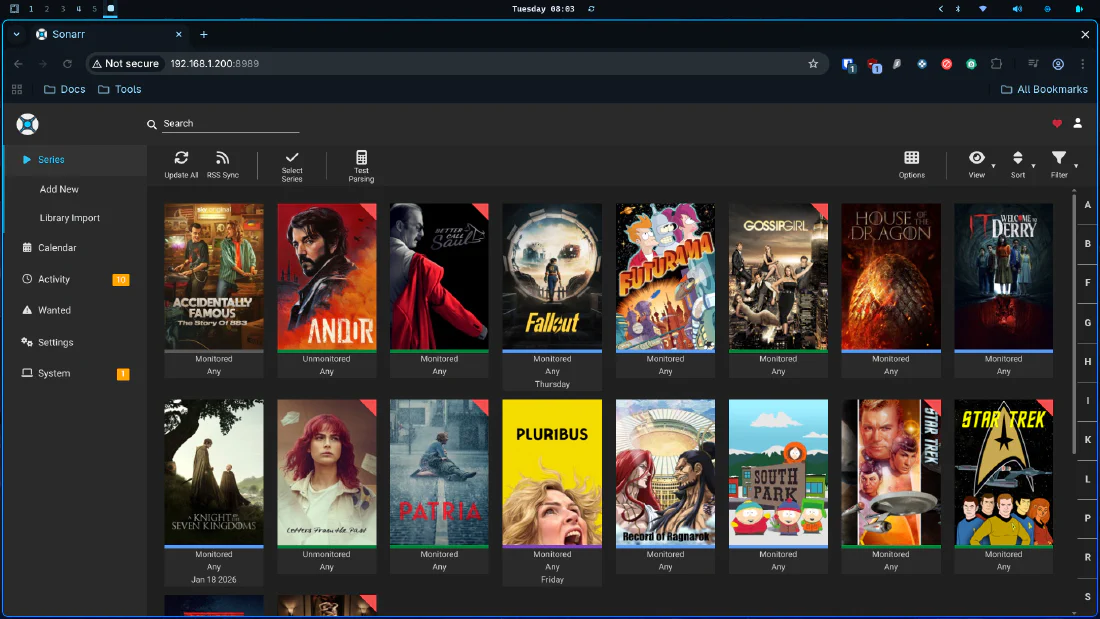Jump to letter G in index

[1087, 323]
